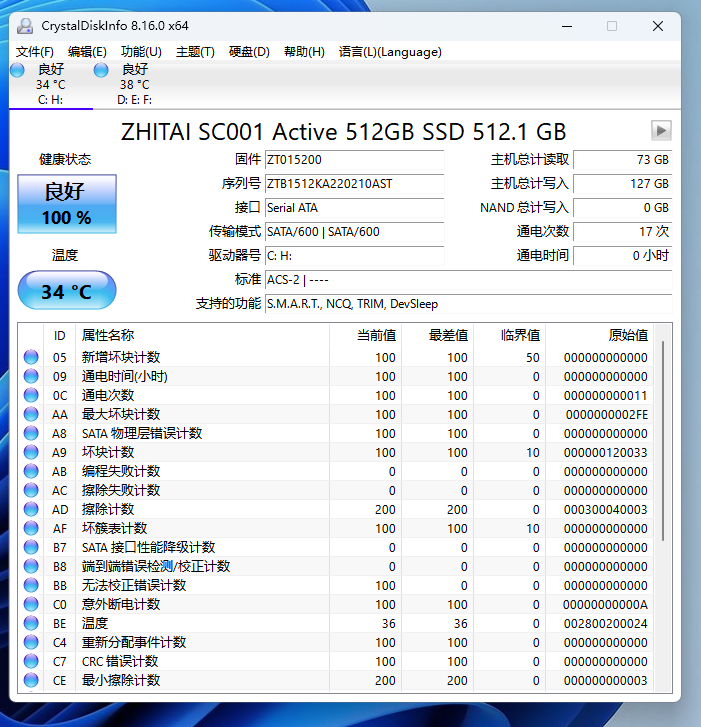Click status orb for C4 重新分配事件计数
This screenshot has height=727, width=701.
(x=31, y=642)
